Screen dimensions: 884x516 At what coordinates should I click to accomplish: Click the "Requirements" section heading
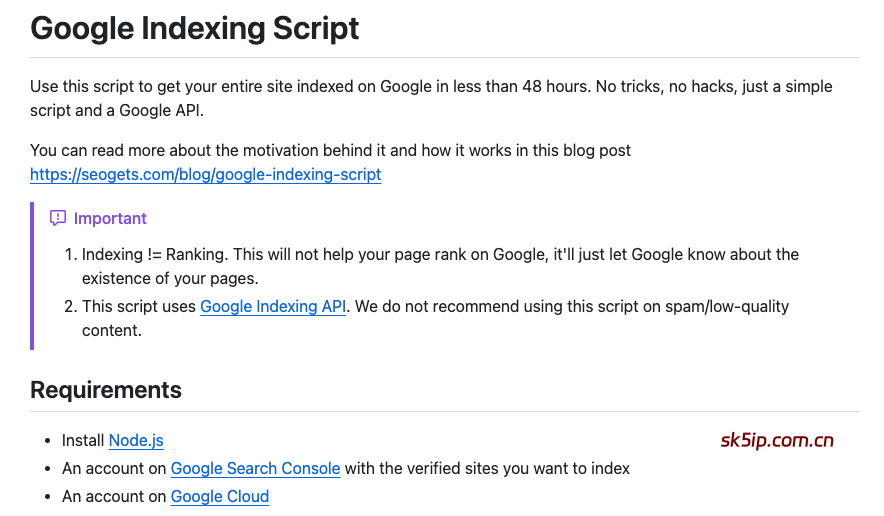(x=106, y=390)
